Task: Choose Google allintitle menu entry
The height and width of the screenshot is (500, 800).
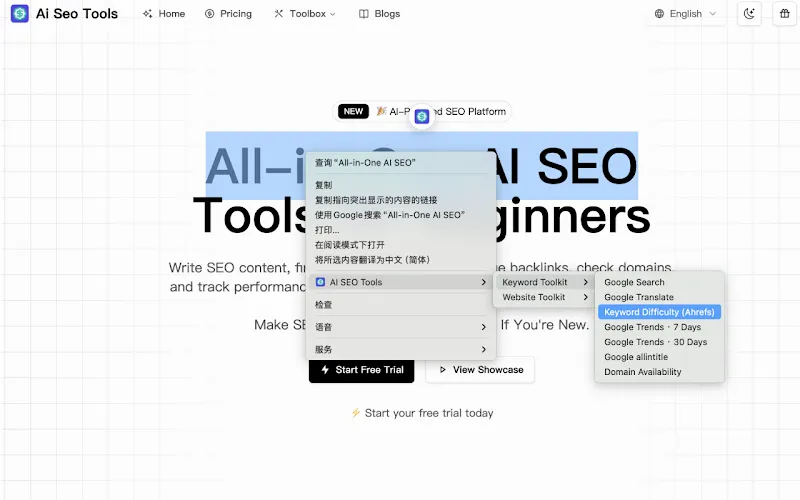Action: (636, 357)
